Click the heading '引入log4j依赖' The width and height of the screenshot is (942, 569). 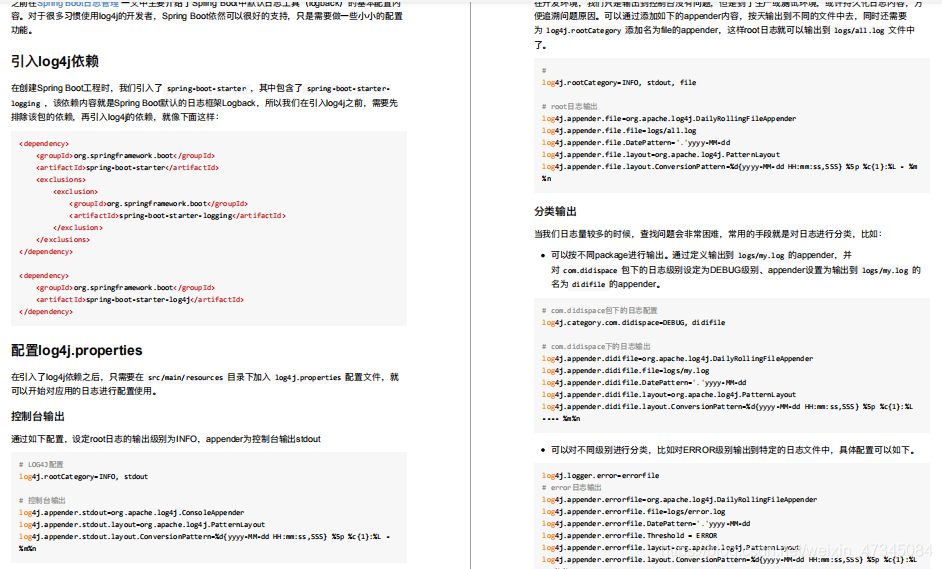click(55, 61)
